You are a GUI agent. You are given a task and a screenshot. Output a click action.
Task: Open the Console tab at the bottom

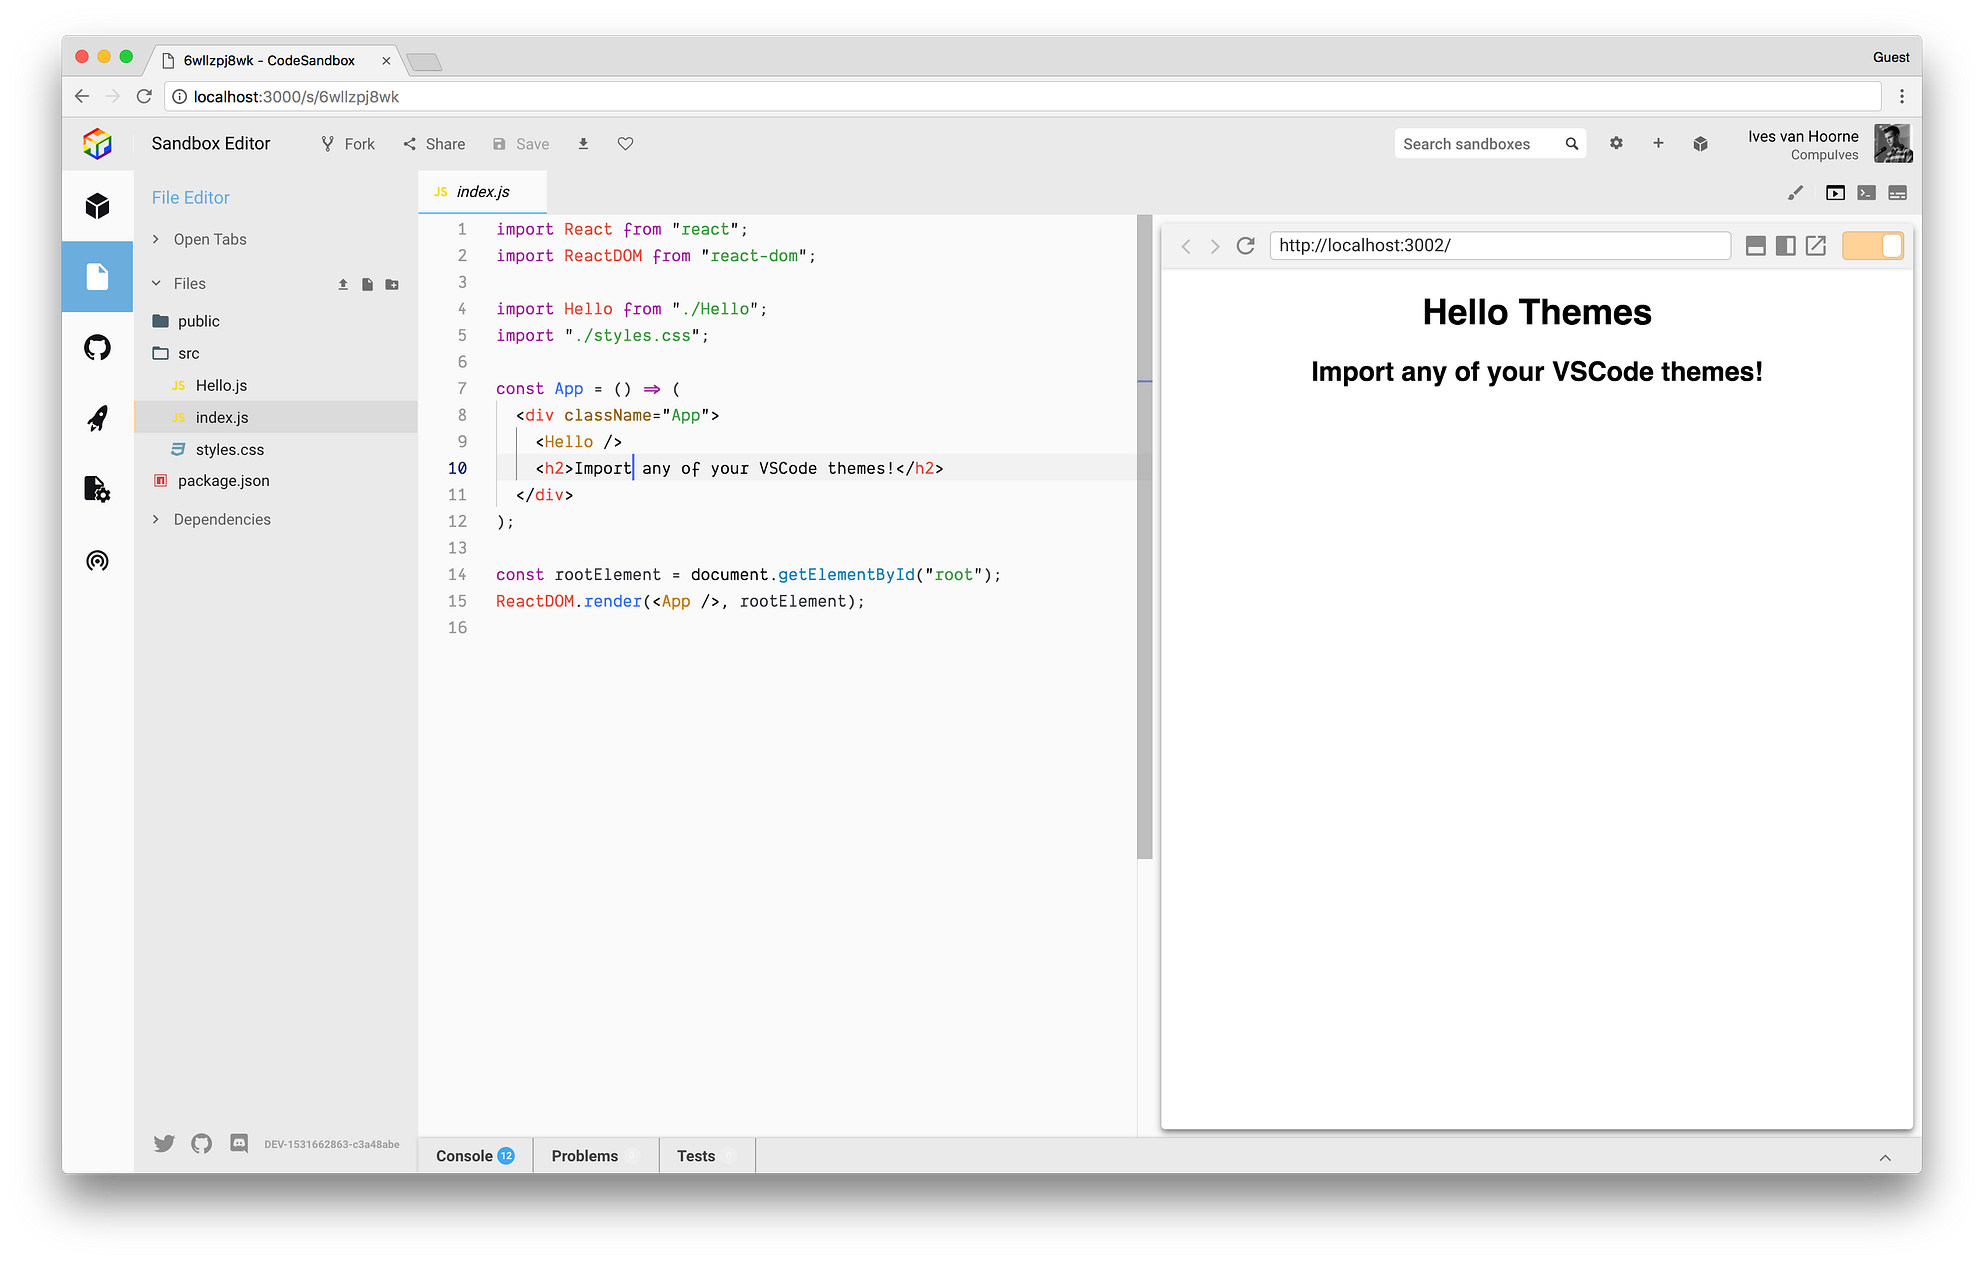(465, 1155)
